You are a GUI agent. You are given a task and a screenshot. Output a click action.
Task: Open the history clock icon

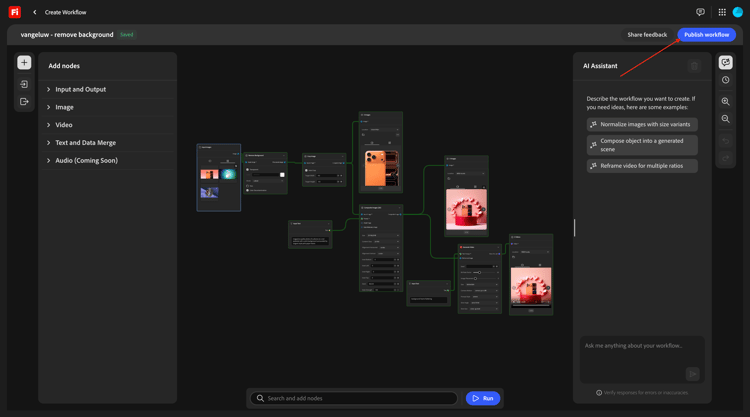[726, 80]
